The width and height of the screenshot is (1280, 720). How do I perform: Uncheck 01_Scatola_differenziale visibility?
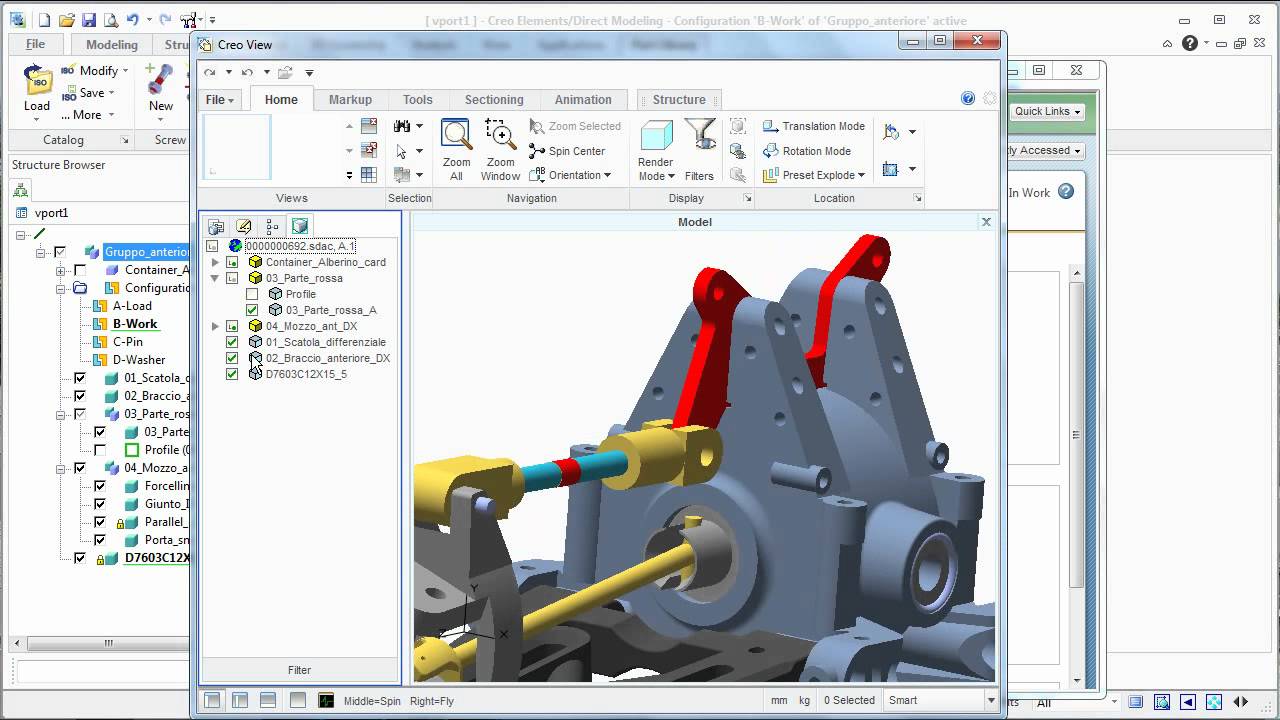coord(231,342)
